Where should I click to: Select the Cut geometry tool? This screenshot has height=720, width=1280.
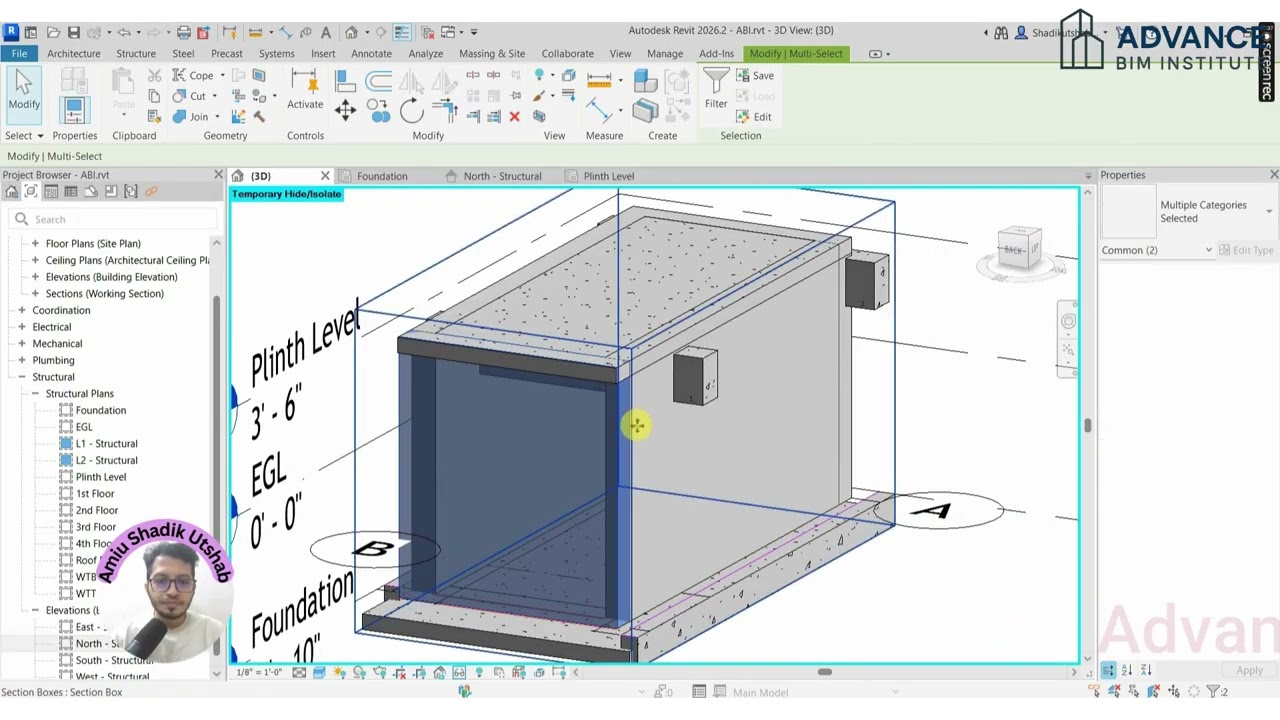[x=192, y=96]
